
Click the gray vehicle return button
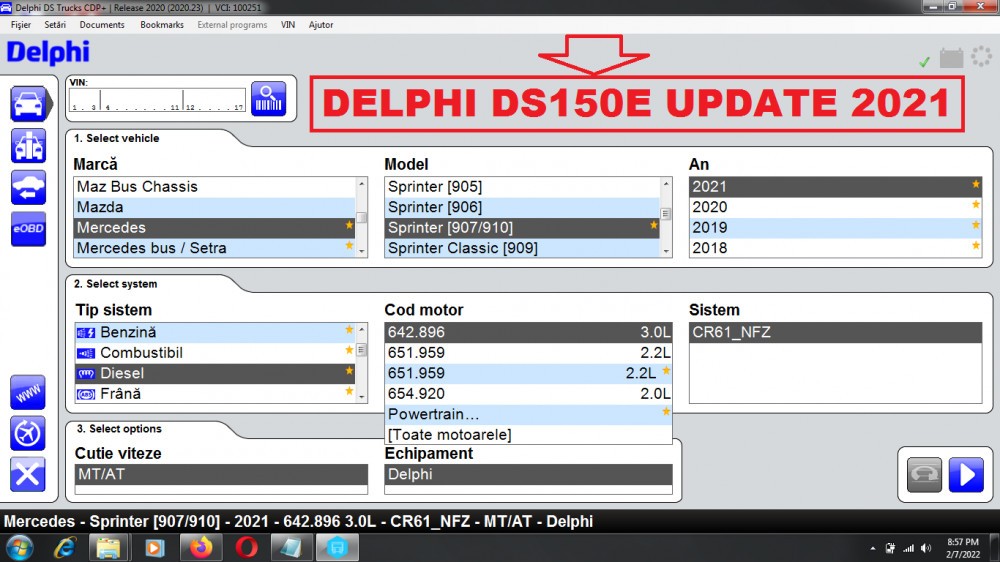tap(924, 475)
